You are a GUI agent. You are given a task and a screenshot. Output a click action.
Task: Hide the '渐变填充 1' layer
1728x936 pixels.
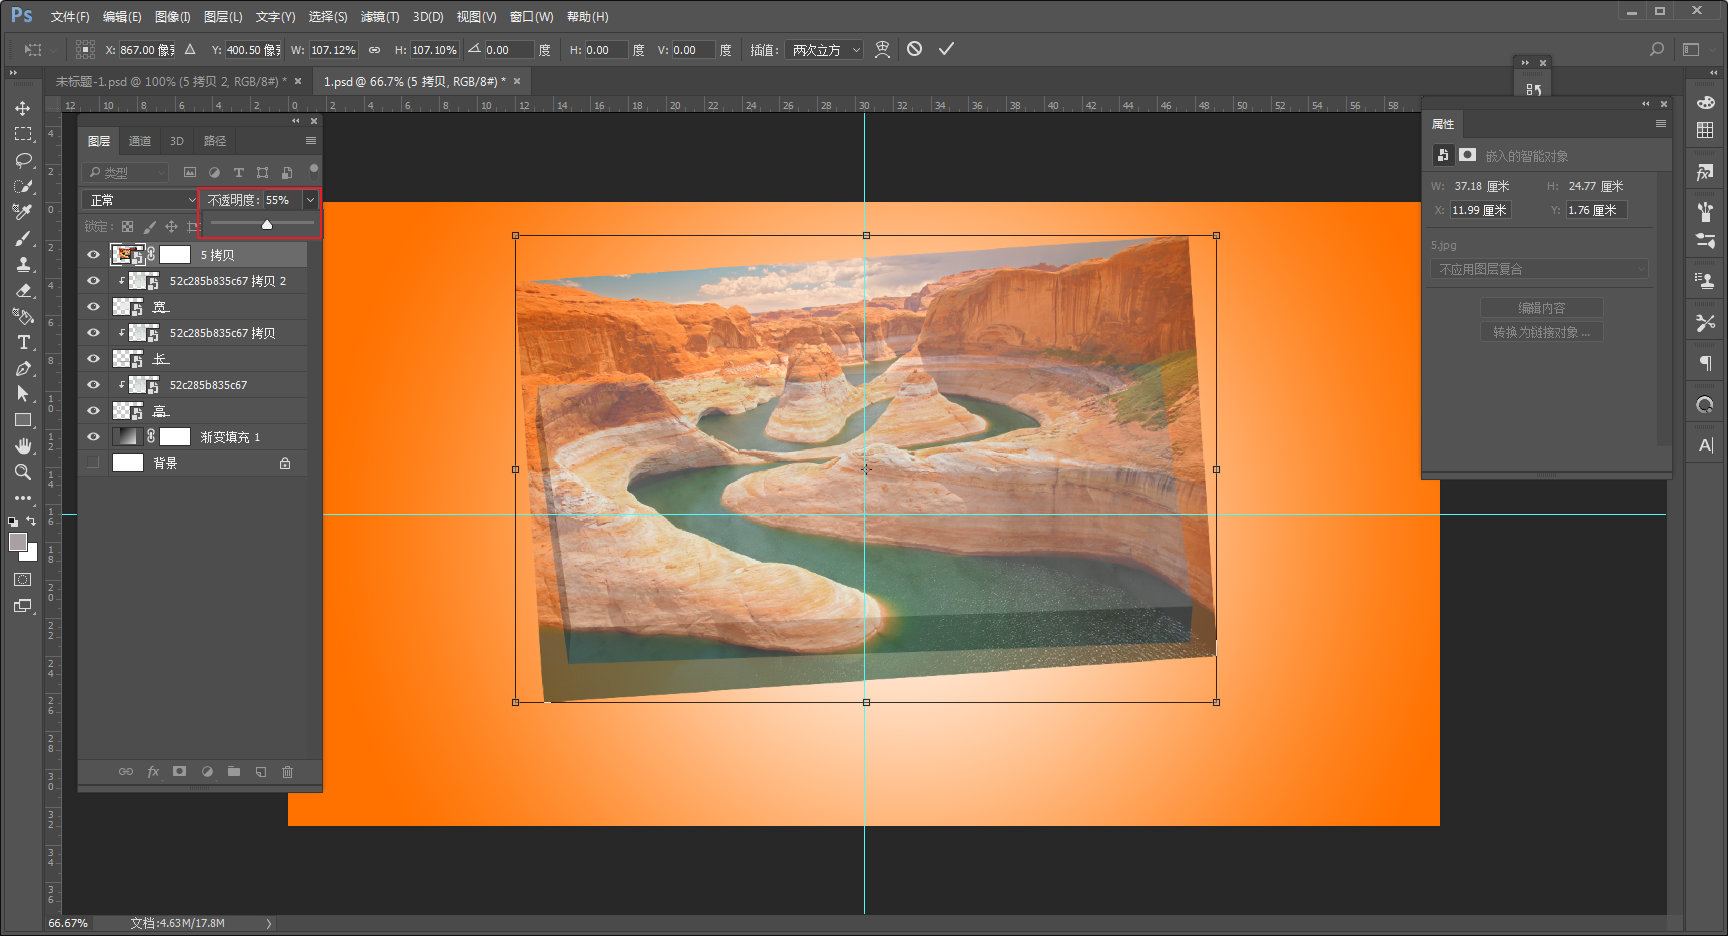pyautogui.click(x=93, y=437)
